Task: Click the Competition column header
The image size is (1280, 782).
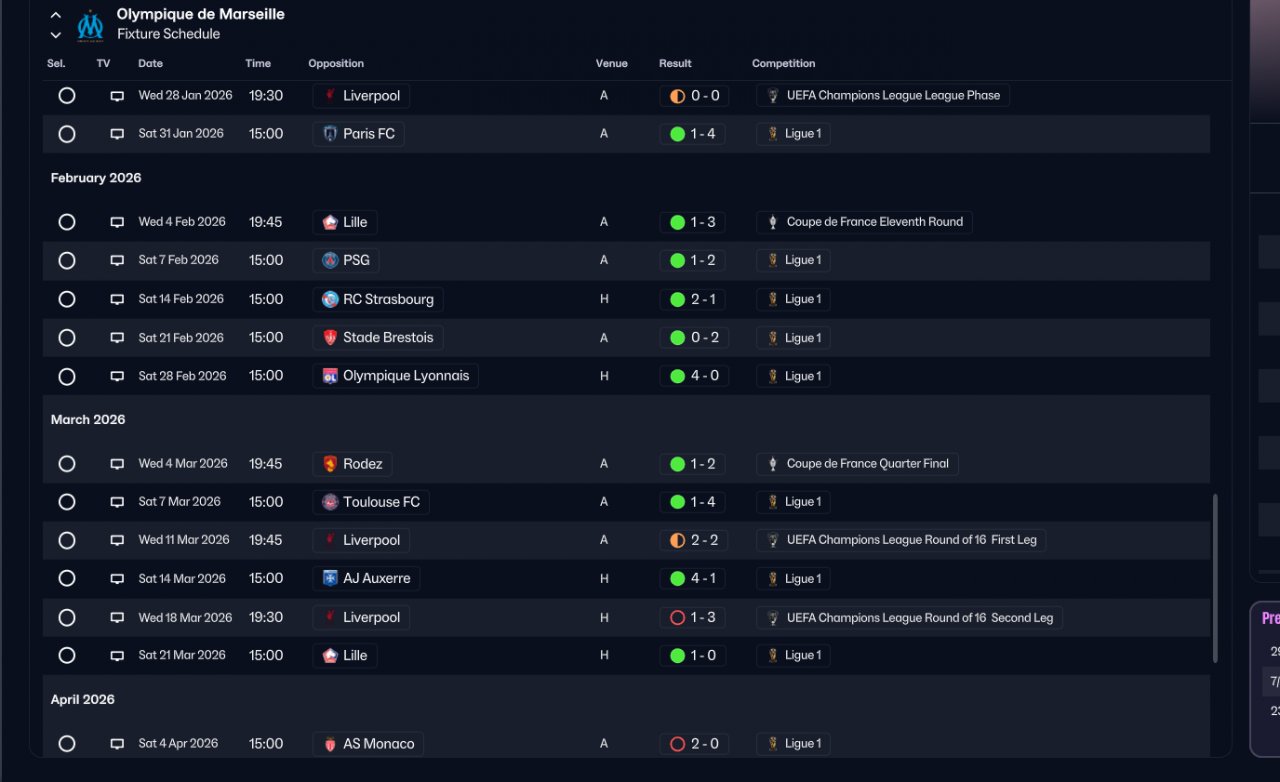Action: click(783, 63)
